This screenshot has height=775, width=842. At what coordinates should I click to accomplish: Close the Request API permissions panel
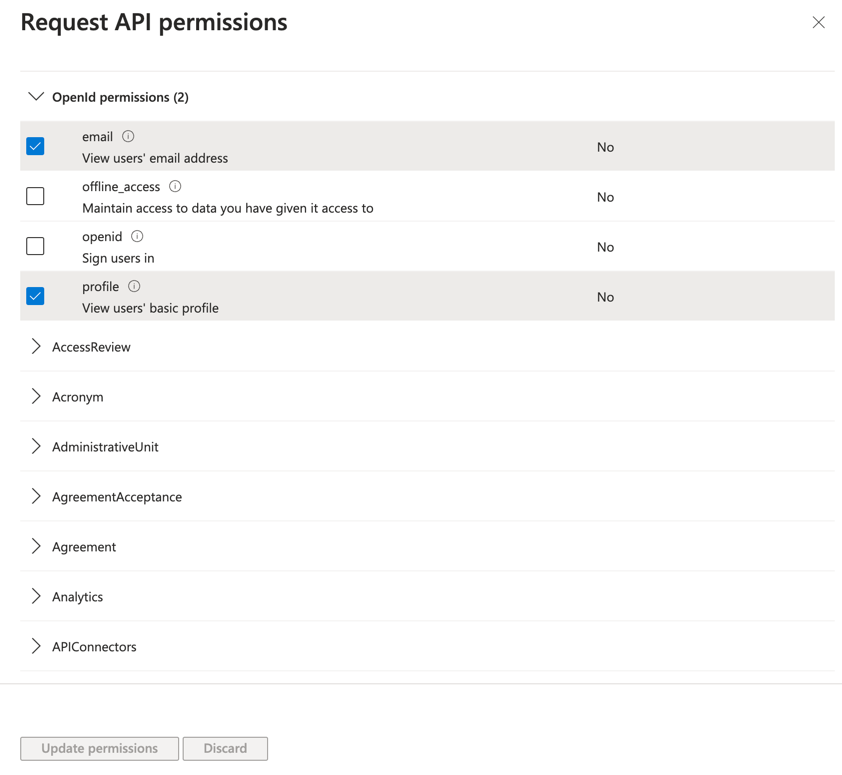(x=818, y=22)
